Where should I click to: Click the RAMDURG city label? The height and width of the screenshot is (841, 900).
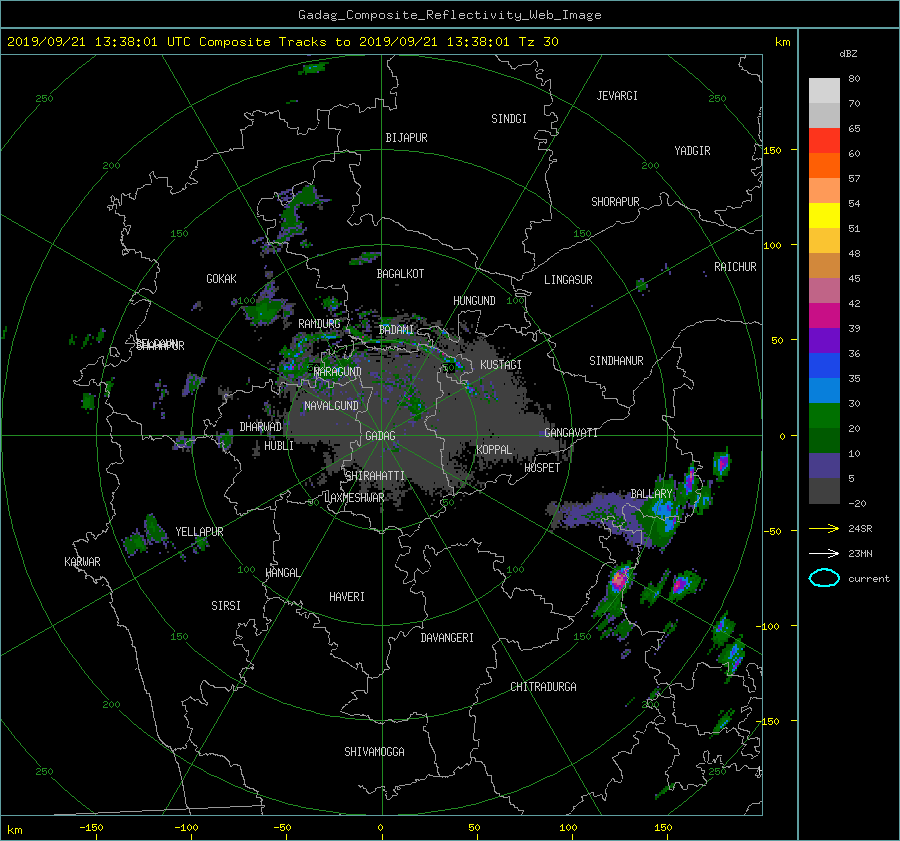[x=319, y=324]
